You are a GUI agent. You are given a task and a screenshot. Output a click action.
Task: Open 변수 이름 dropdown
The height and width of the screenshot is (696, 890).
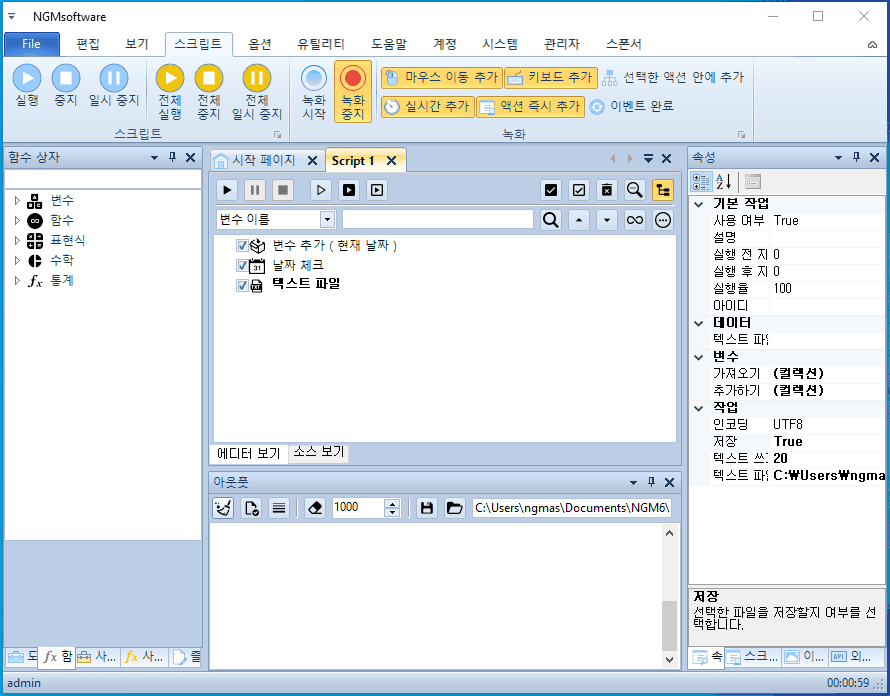(327, 219)
